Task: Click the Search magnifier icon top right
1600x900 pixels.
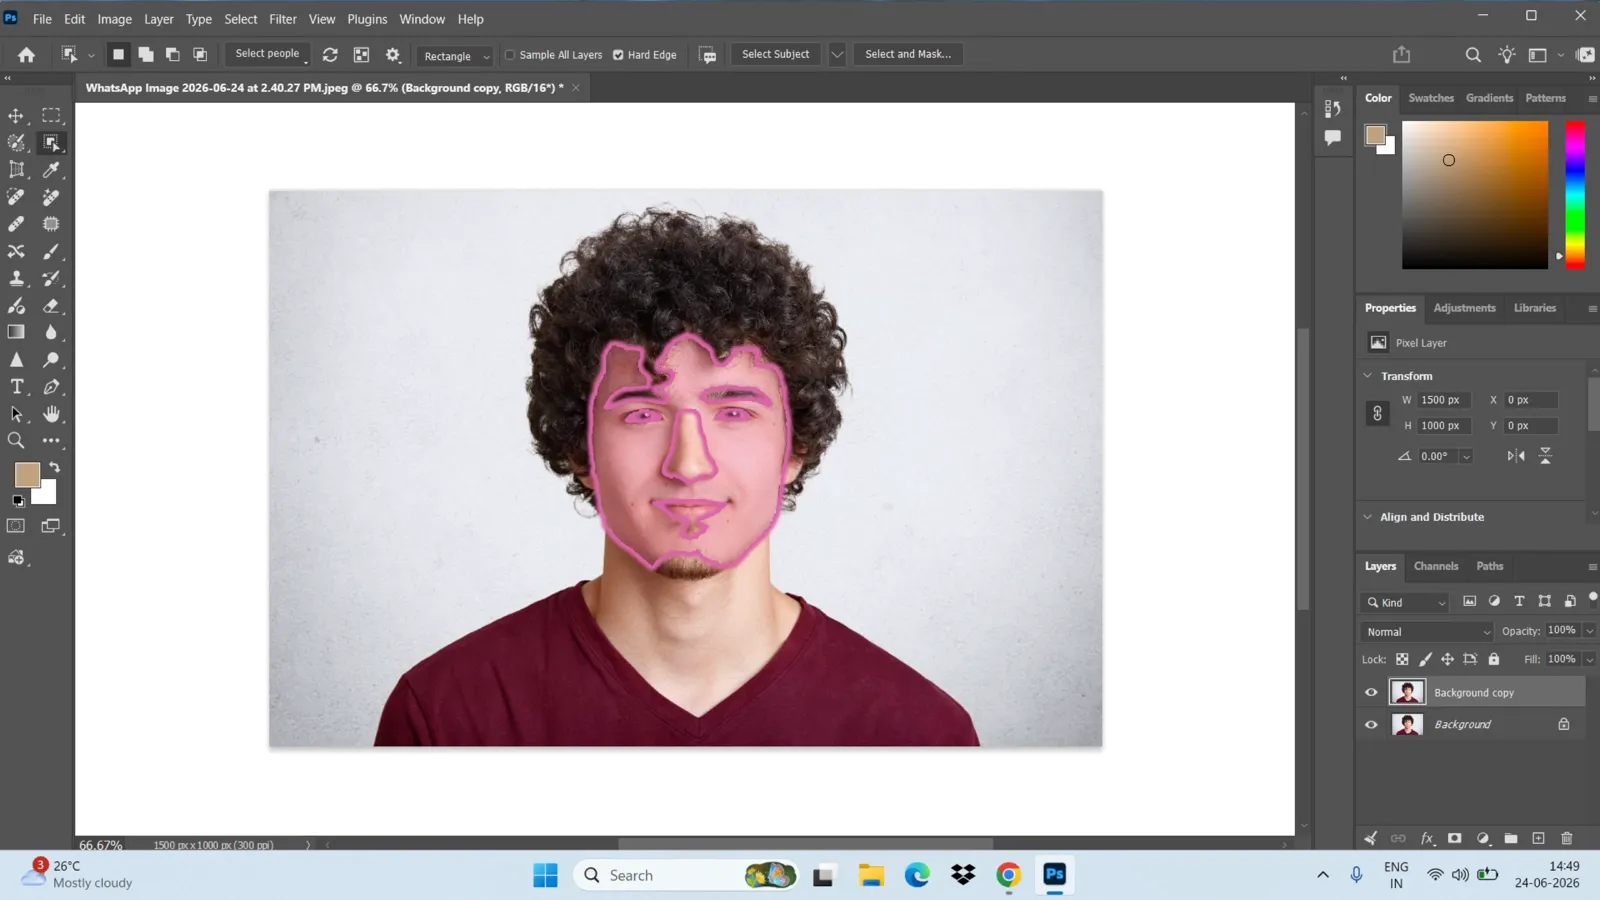Action: pyautogui.click(x=1473, y=55)
